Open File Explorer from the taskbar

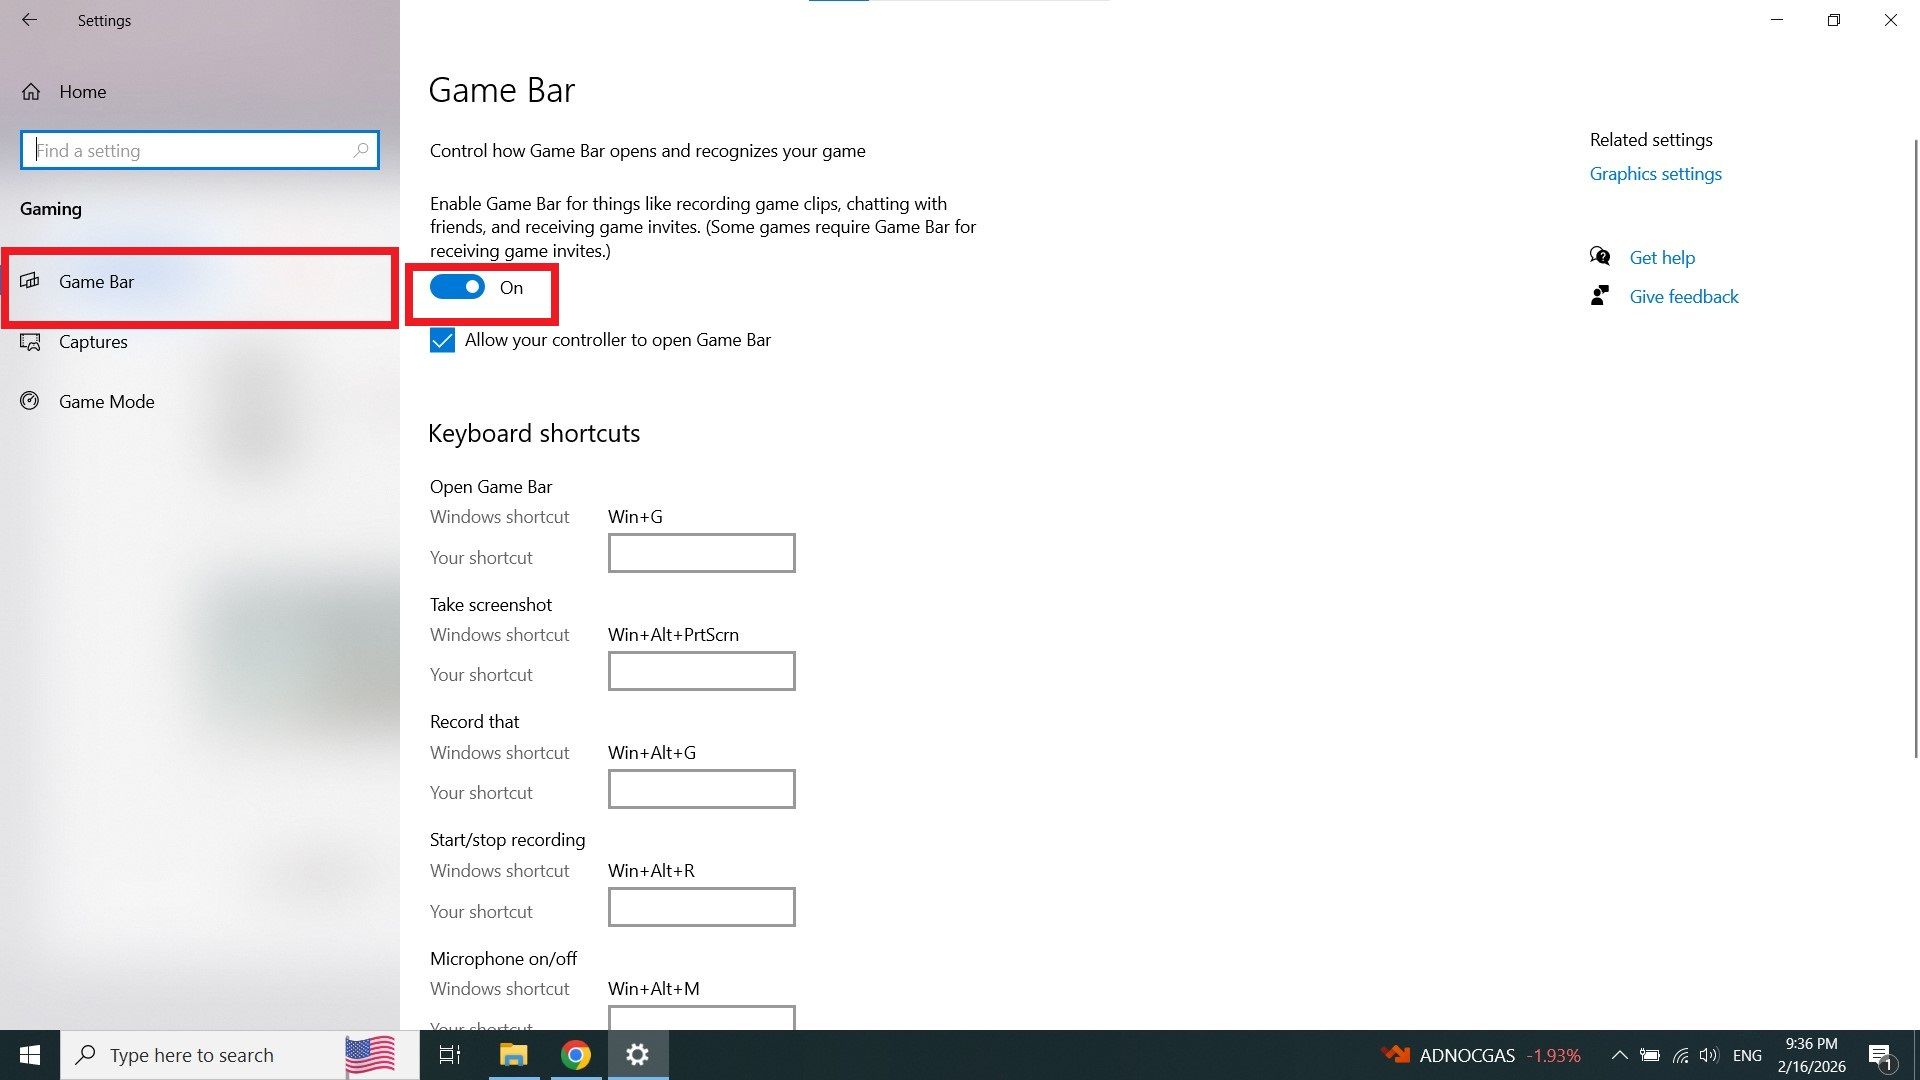click(514, 1054)
